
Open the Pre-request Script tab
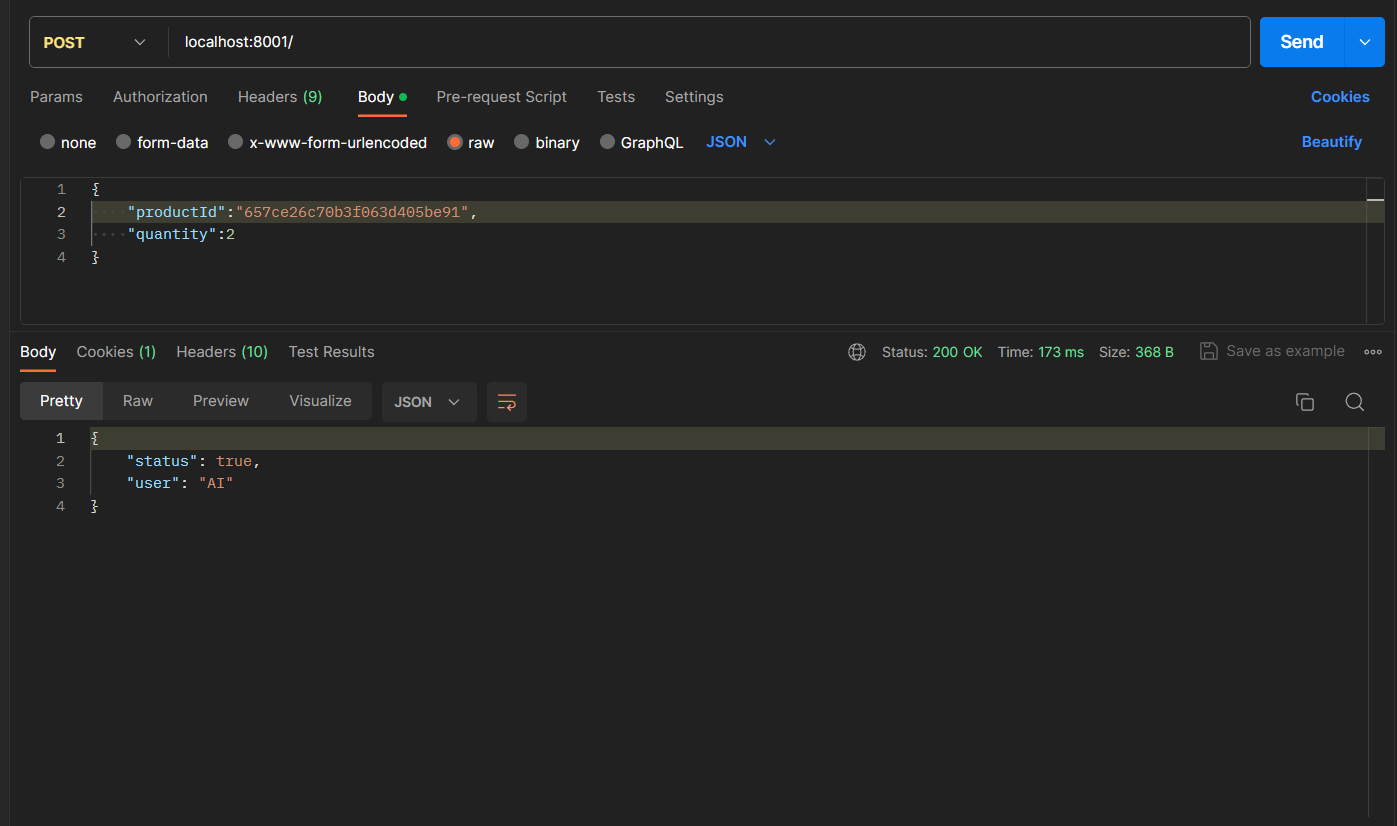tap(502, 97)
